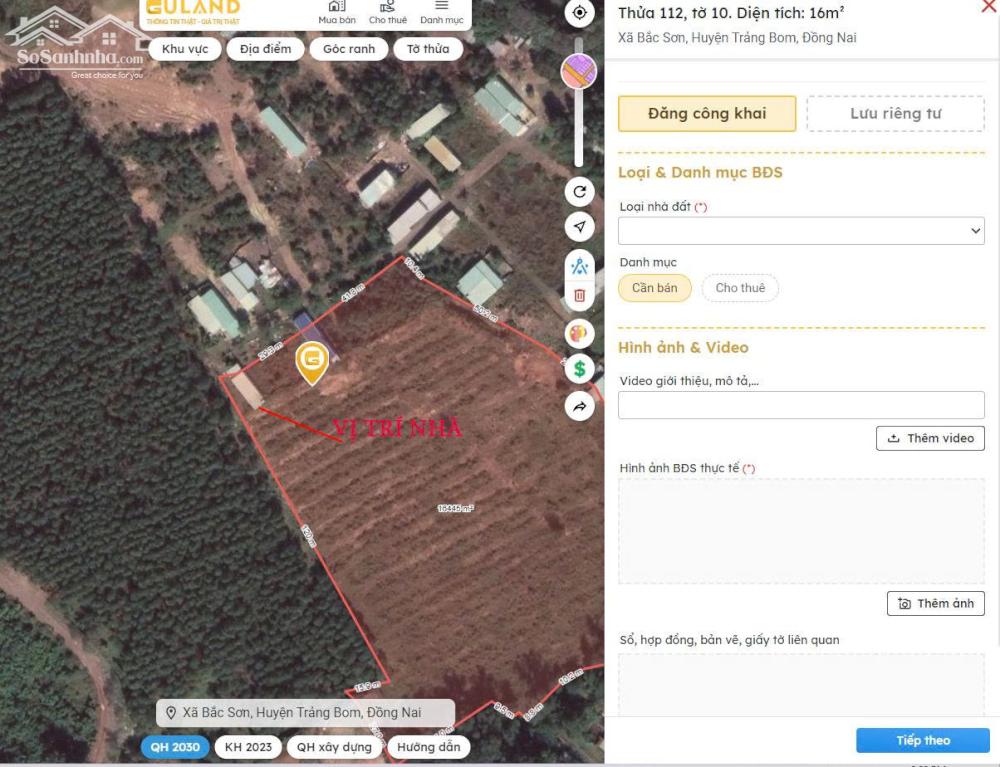
Task: Select the Cần bán category option
Action: pos(655,288)
